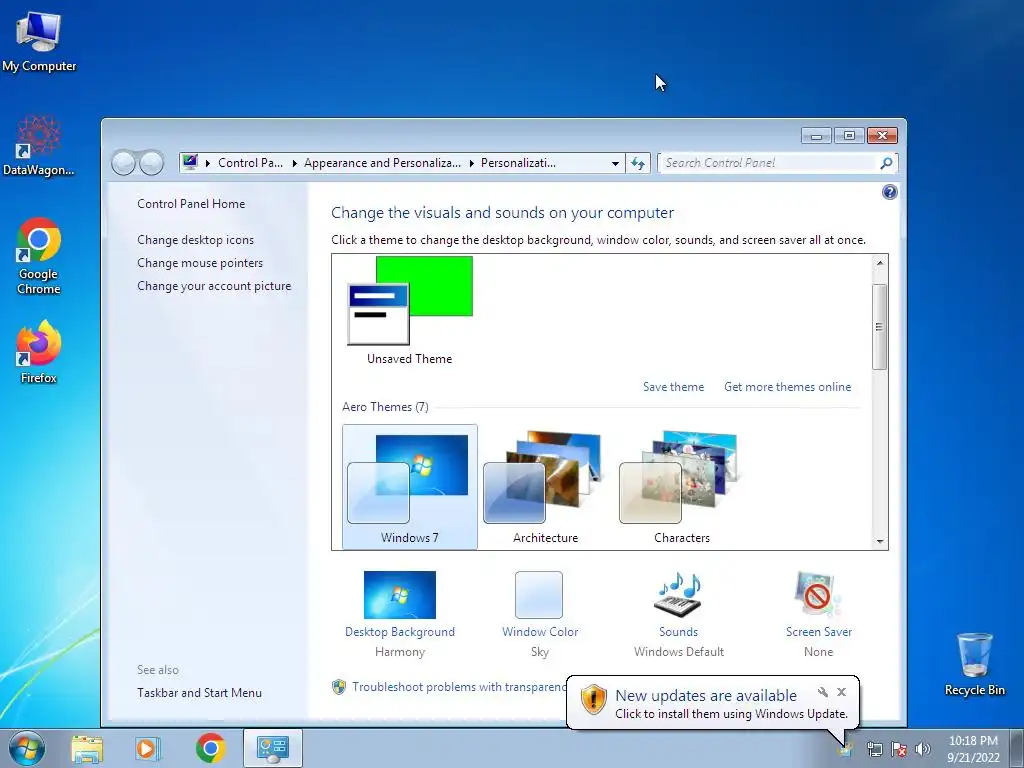Open the Screen Saver icon

(818, 595)
